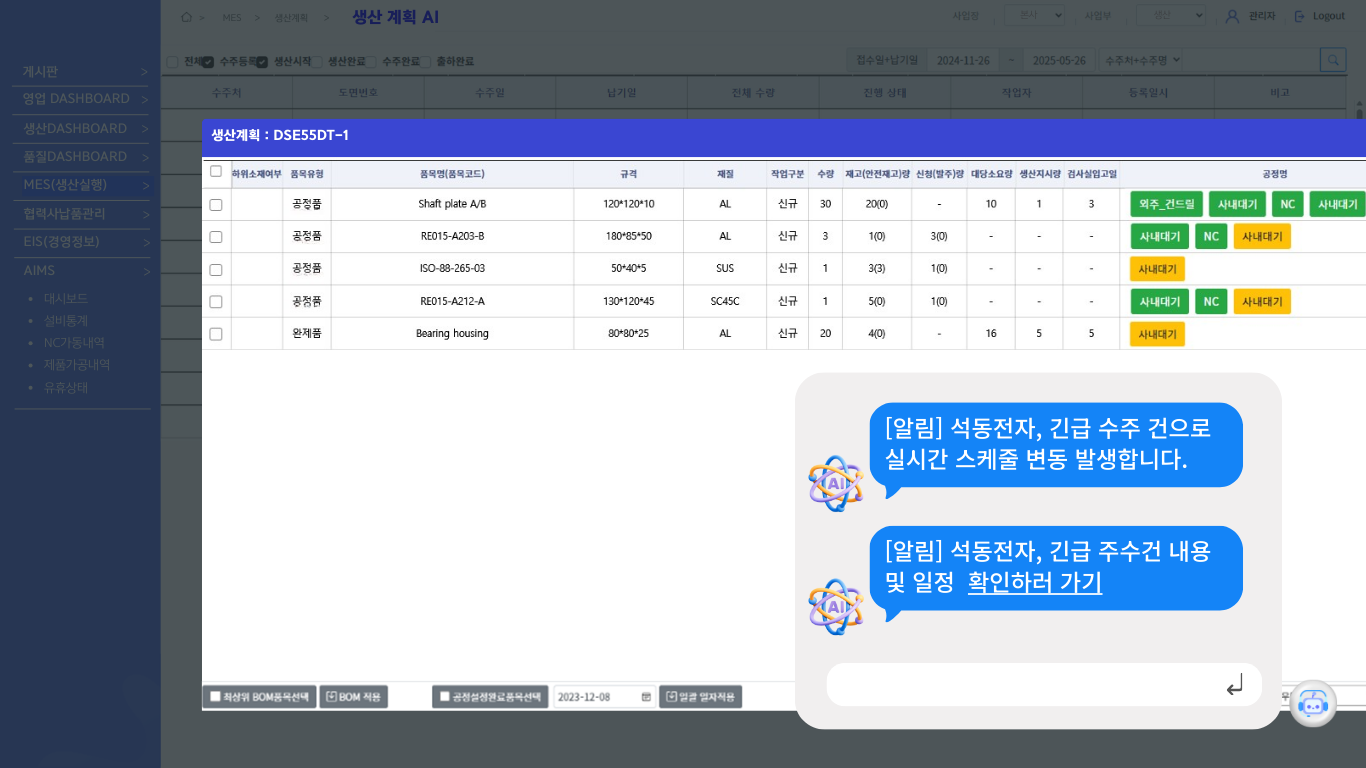Click the end date field 2025-05-26
This screenshot has width=1366, height=768.
[x=1060, y=60]
